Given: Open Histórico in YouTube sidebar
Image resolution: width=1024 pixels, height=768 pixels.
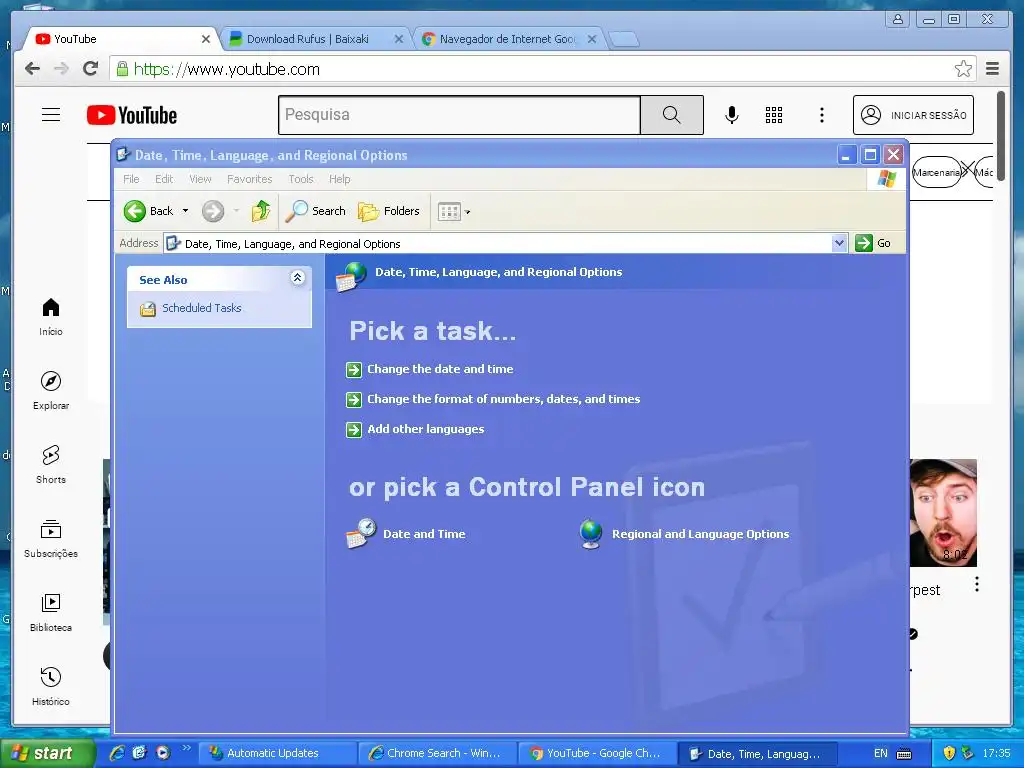Looking at the screenshot, I should click(51, 686).
